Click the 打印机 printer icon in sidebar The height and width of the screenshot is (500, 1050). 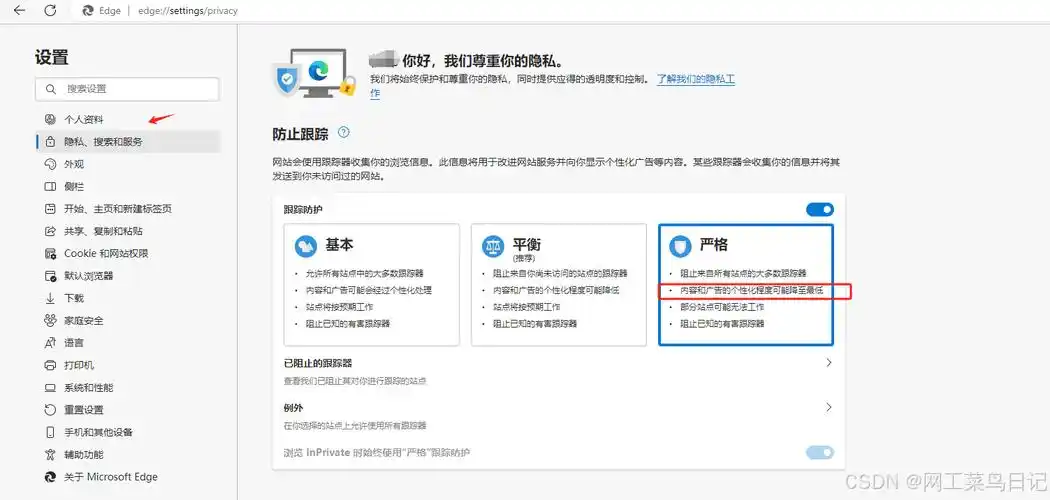(50, 365)
